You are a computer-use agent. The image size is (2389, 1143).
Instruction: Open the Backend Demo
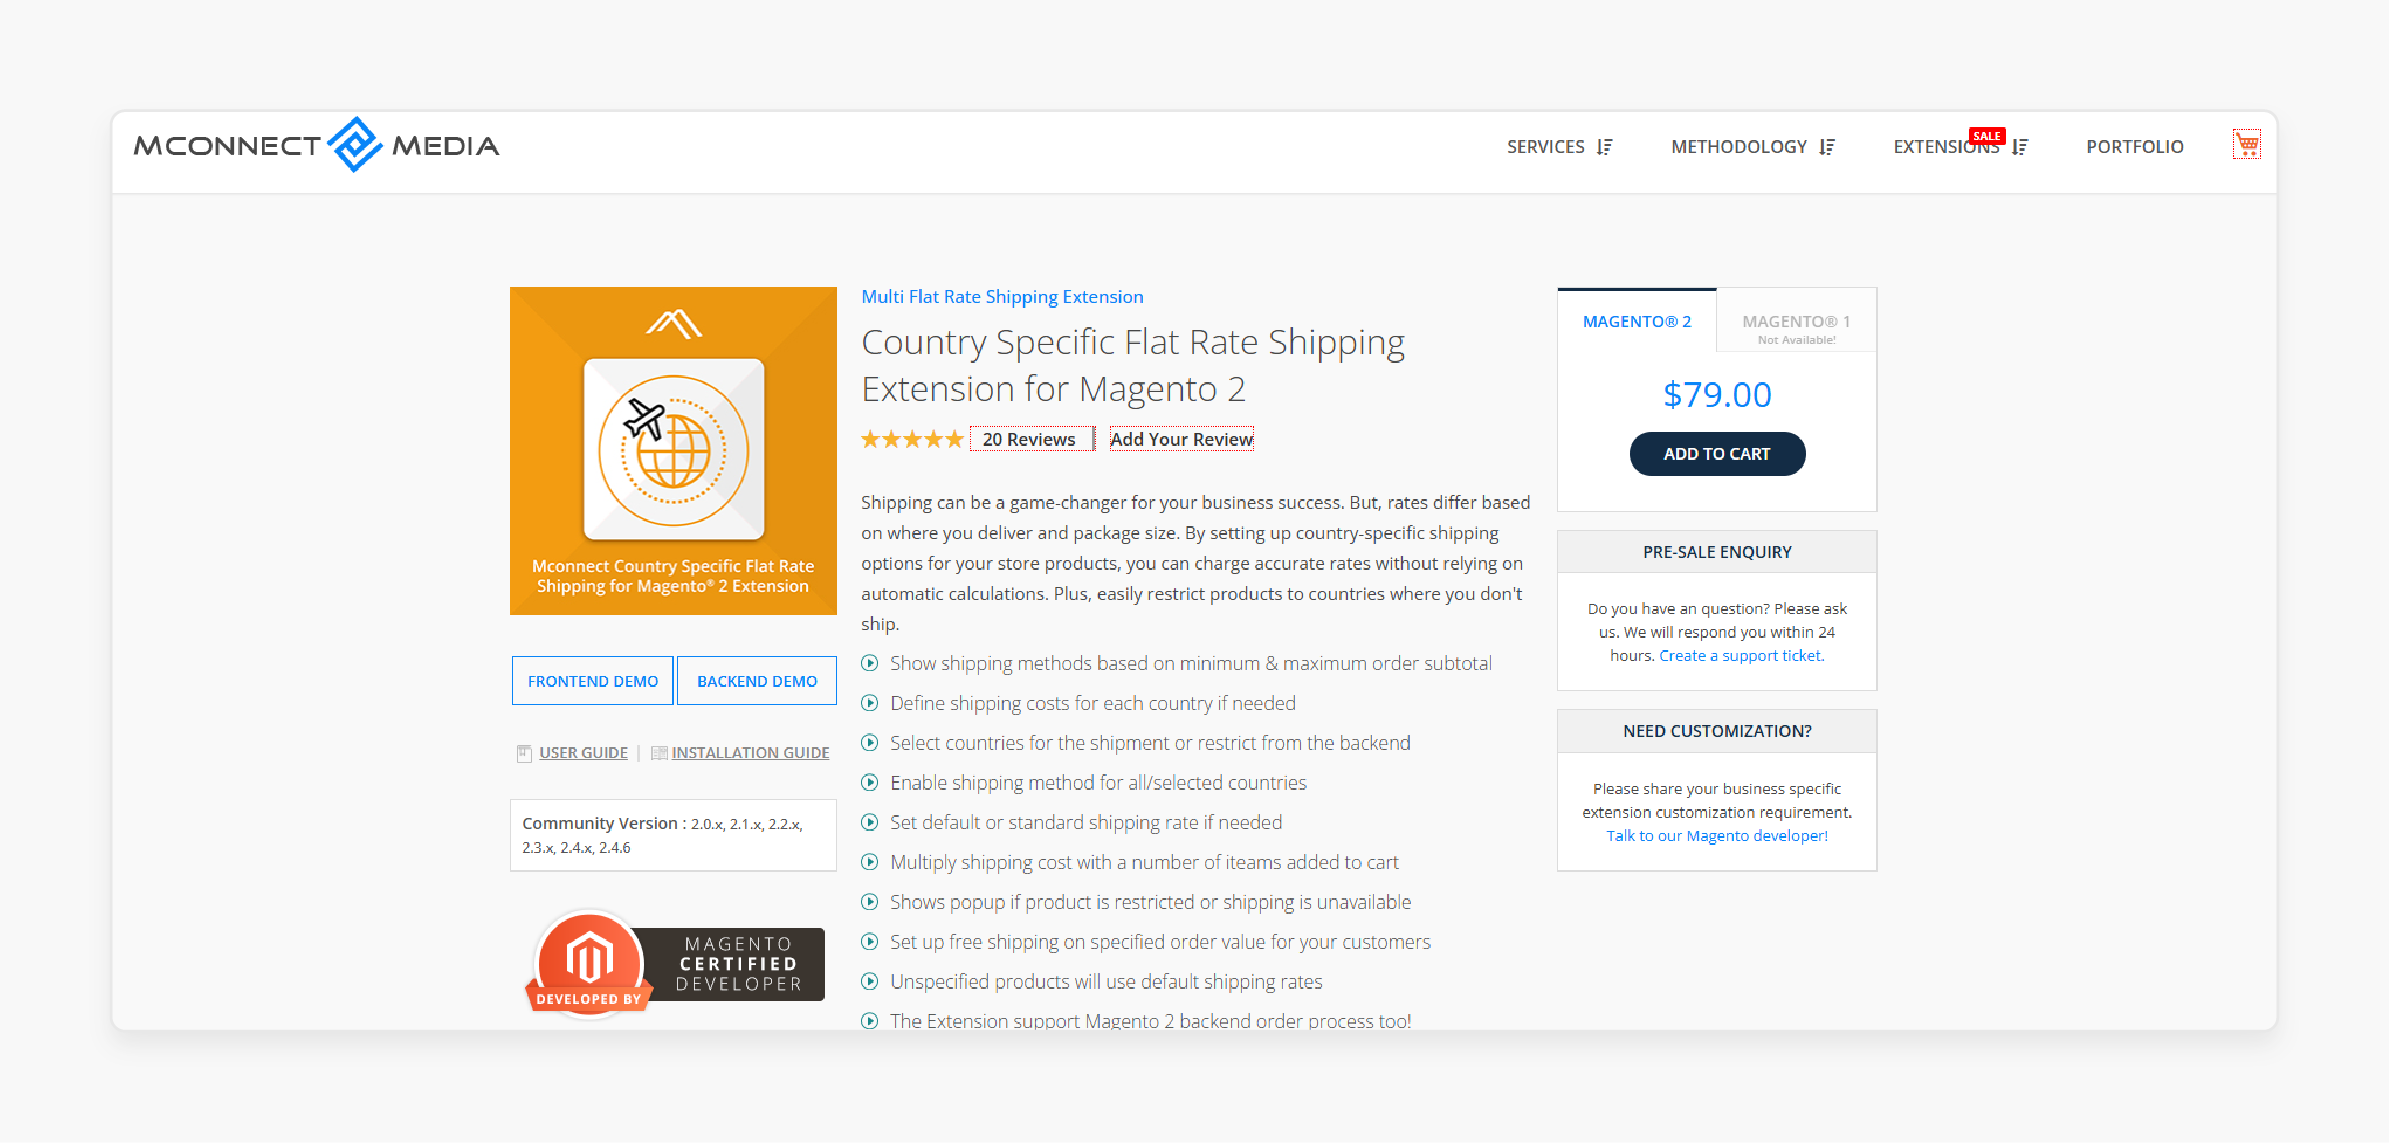(x=757, y=681)
